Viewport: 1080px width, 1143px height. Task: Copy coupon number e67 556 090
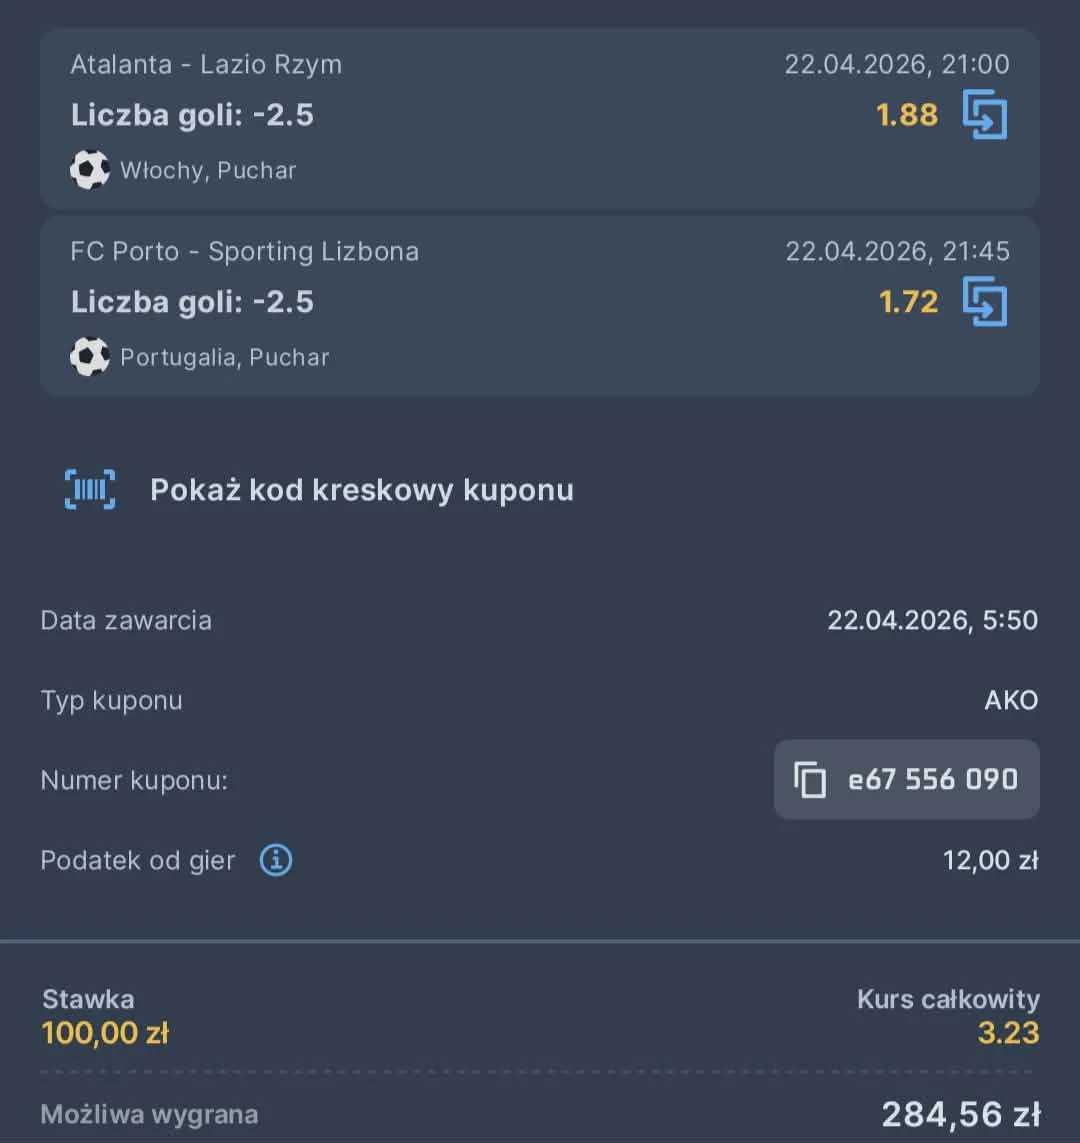click(x=934, y=780)
